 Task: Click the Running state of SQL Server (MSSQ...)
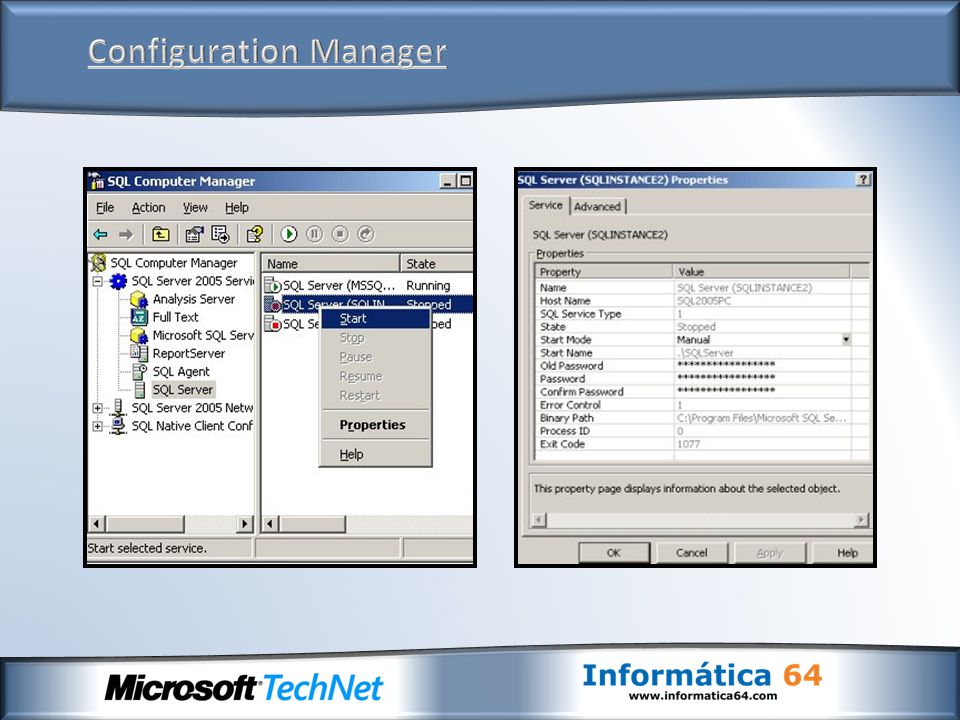coord(428,285)
